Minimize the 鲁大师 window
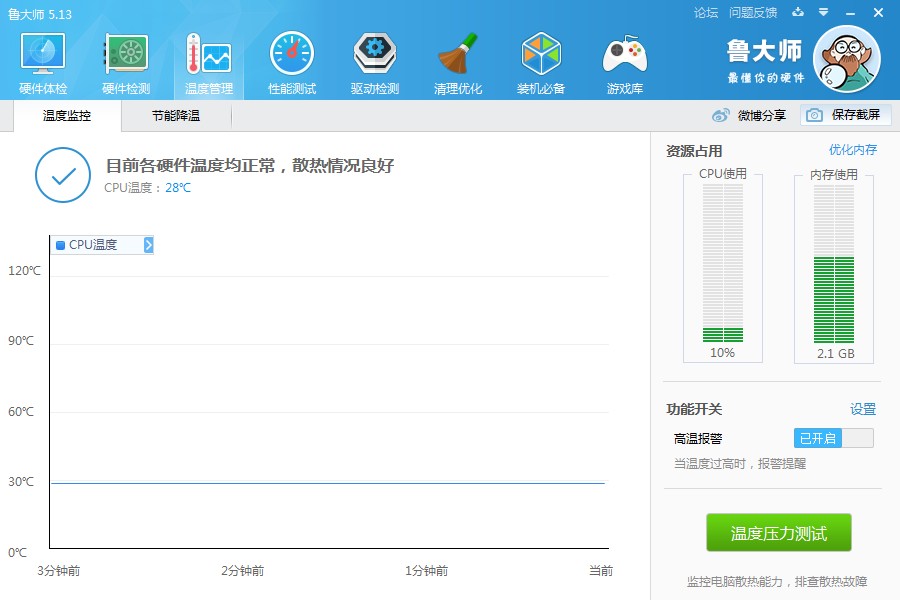This screenshot has height=600, width=900. [x=851, y=13]
